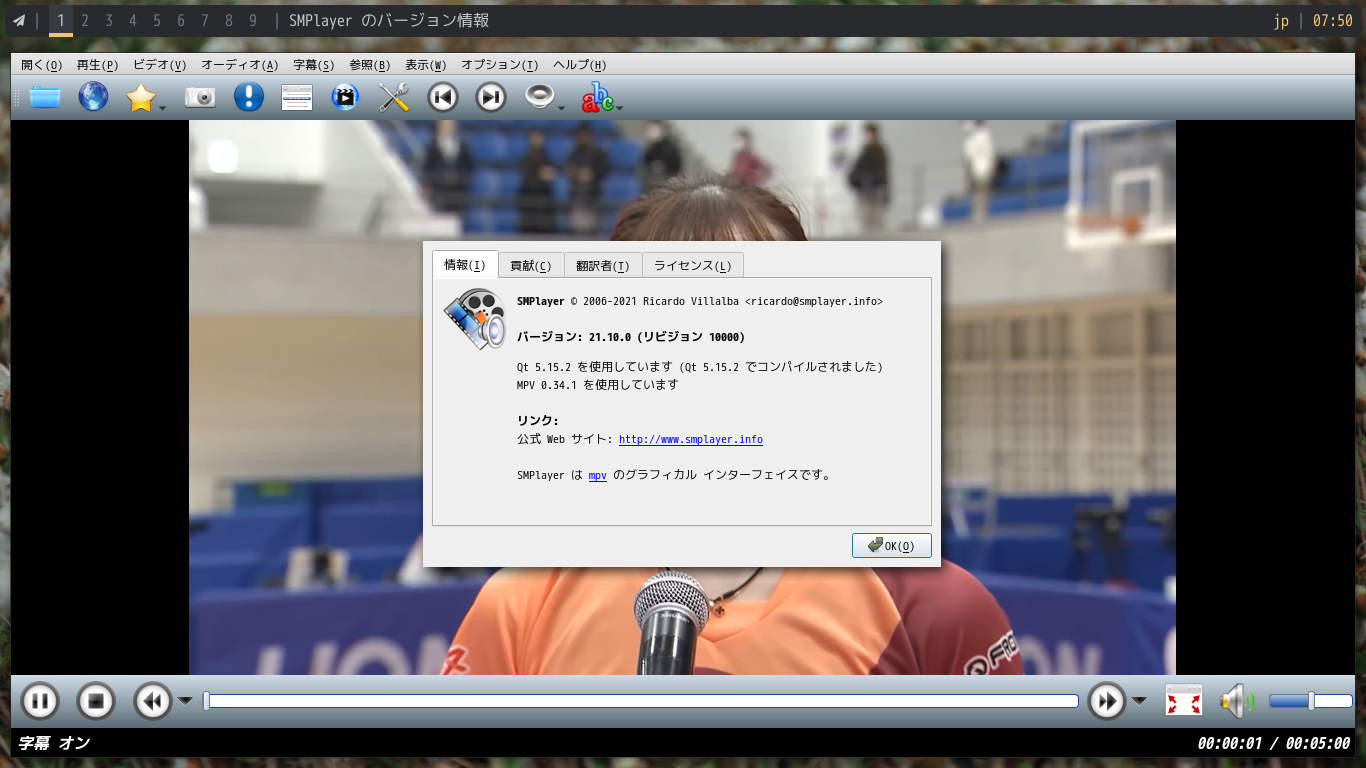Image resolution: width=1366 pixels, height=768 pixels.
Task: Switch to workspace 5
Action: [x=157, y=20]
